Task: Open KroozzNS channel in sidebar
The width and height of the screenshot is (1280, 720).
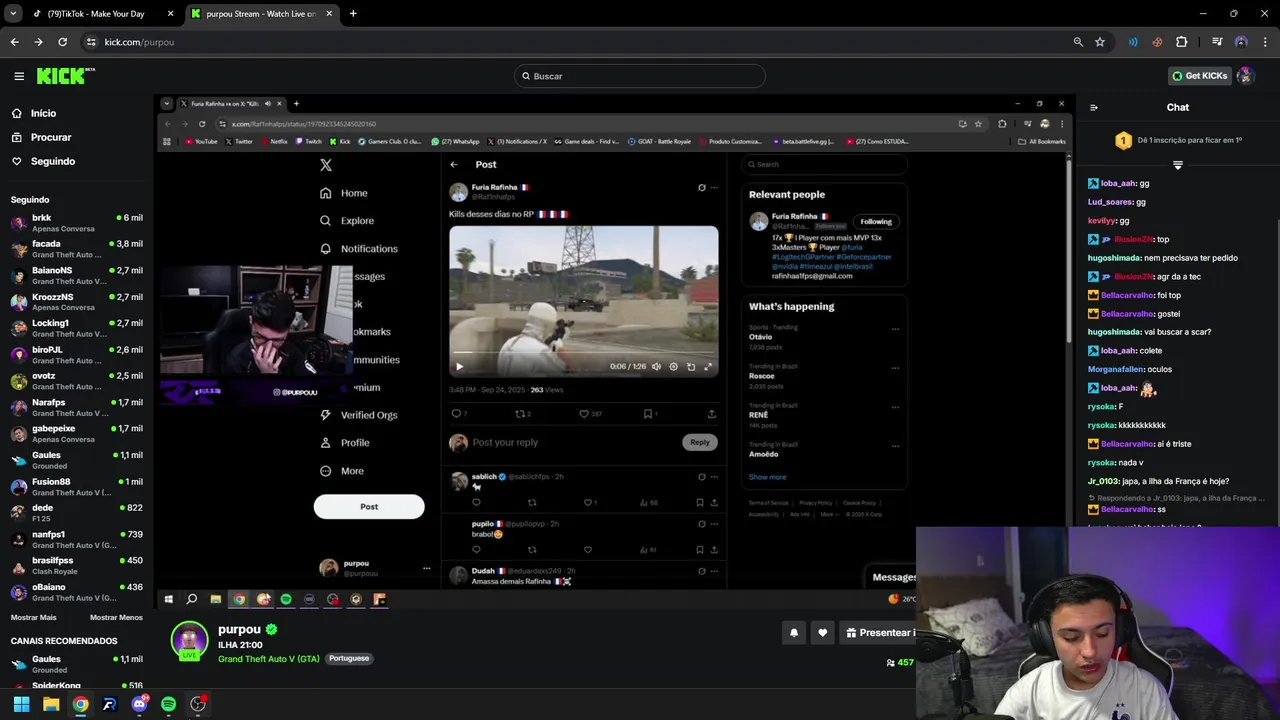Action: [76, 302]
